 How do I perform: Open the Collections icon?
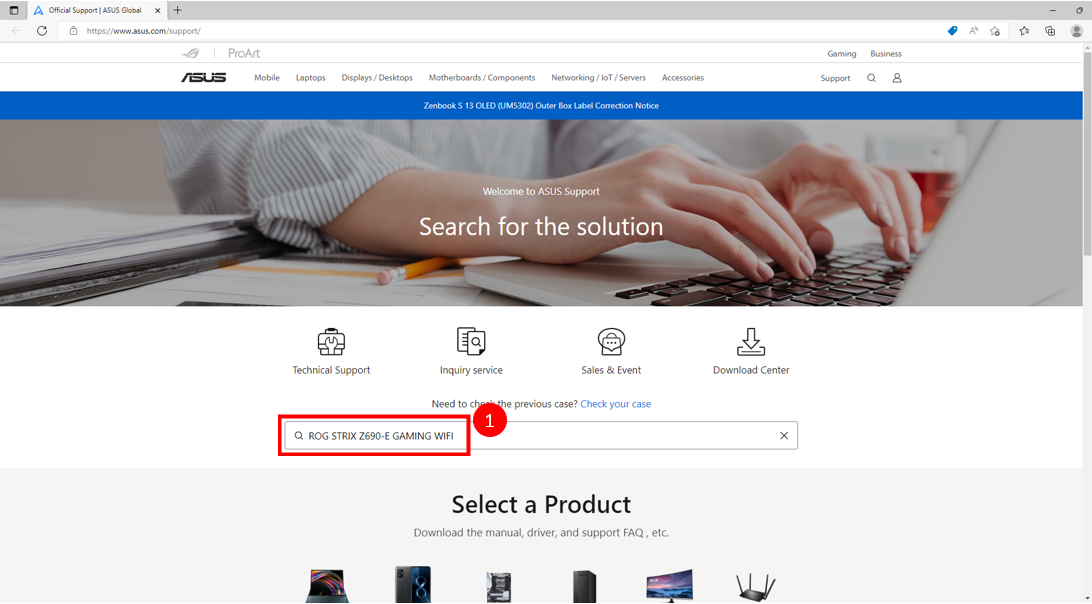pos(1050,31)
